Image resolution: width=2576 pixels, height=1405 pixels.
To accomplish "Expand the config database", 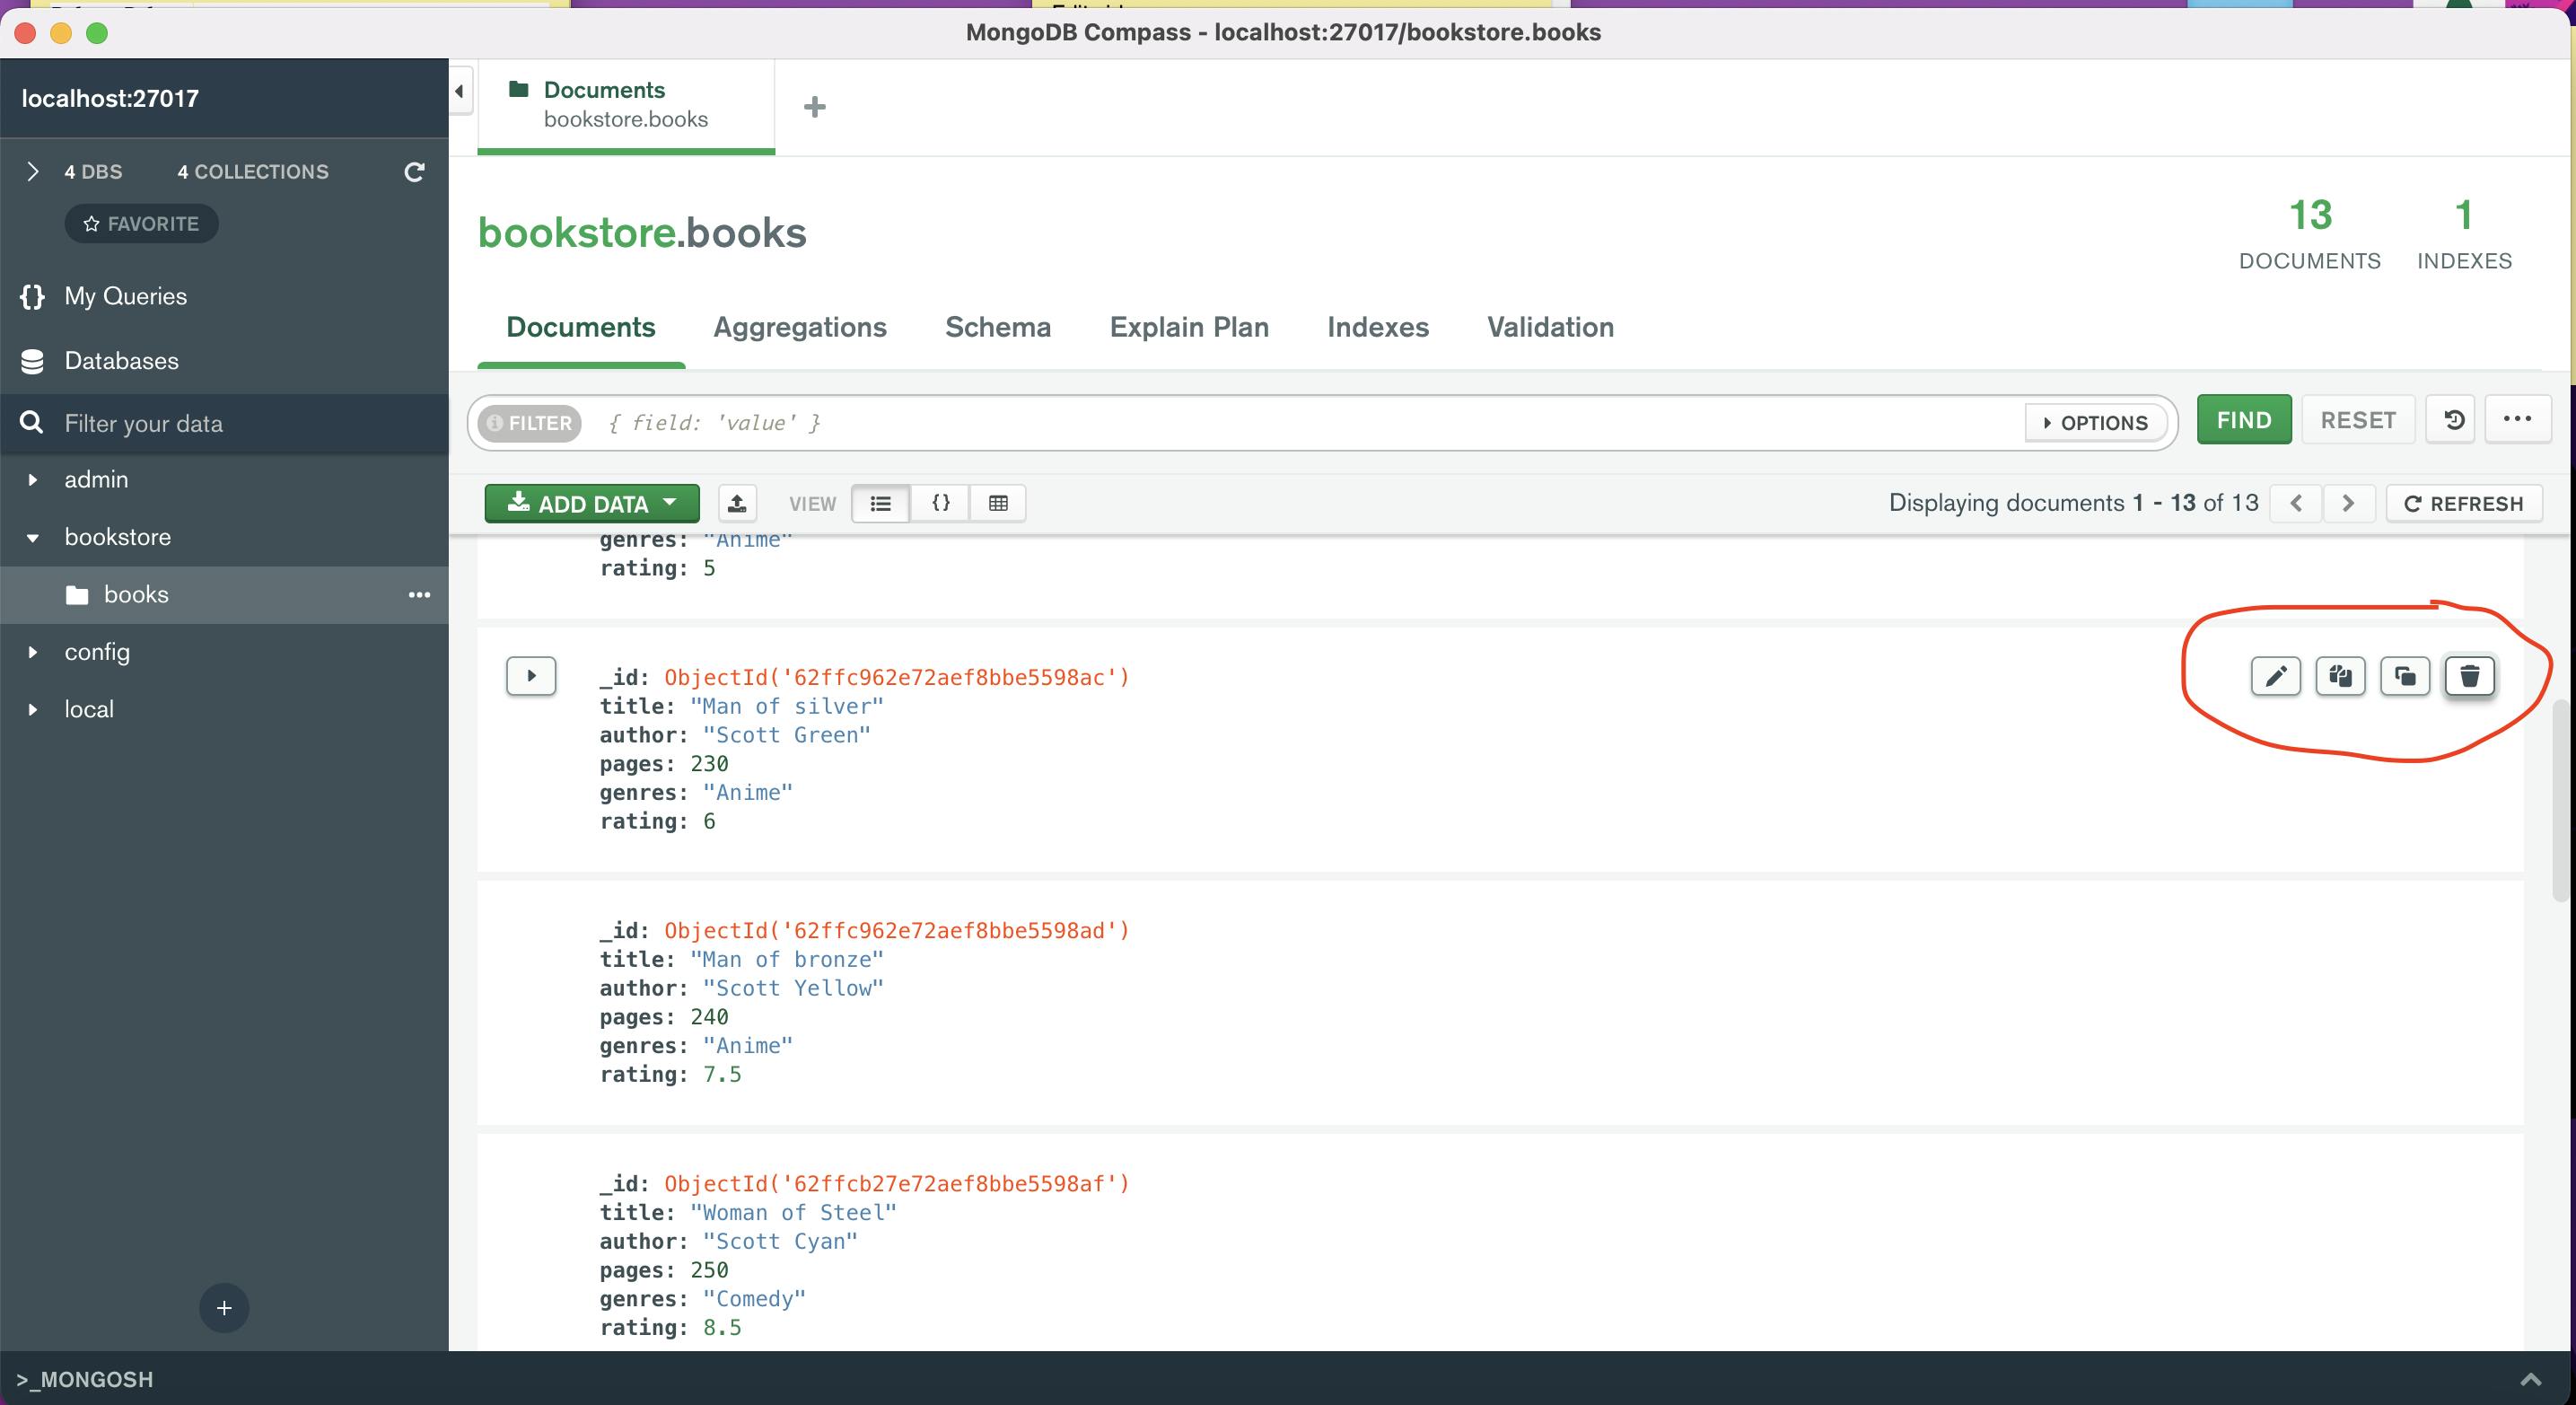I will coord(32,652).
